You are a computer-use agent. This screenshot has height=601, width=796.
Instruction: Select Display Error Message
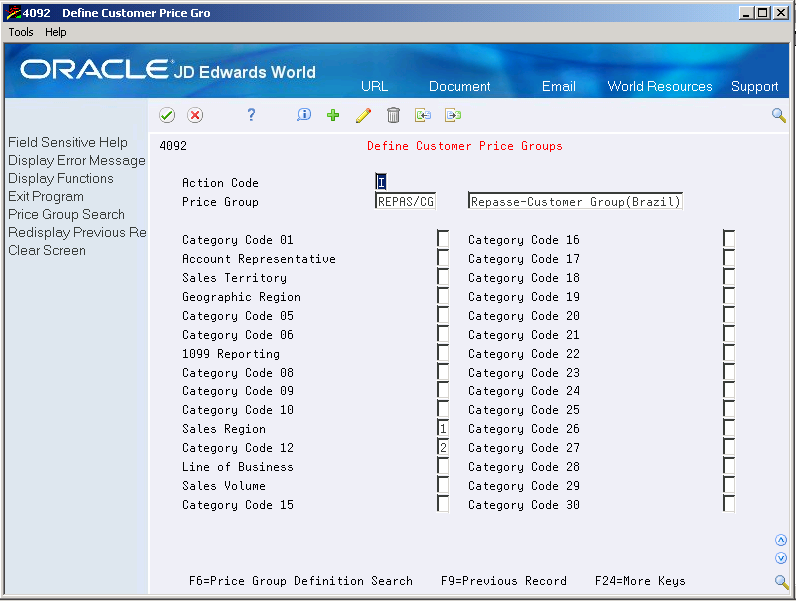(x=77, y=160)
